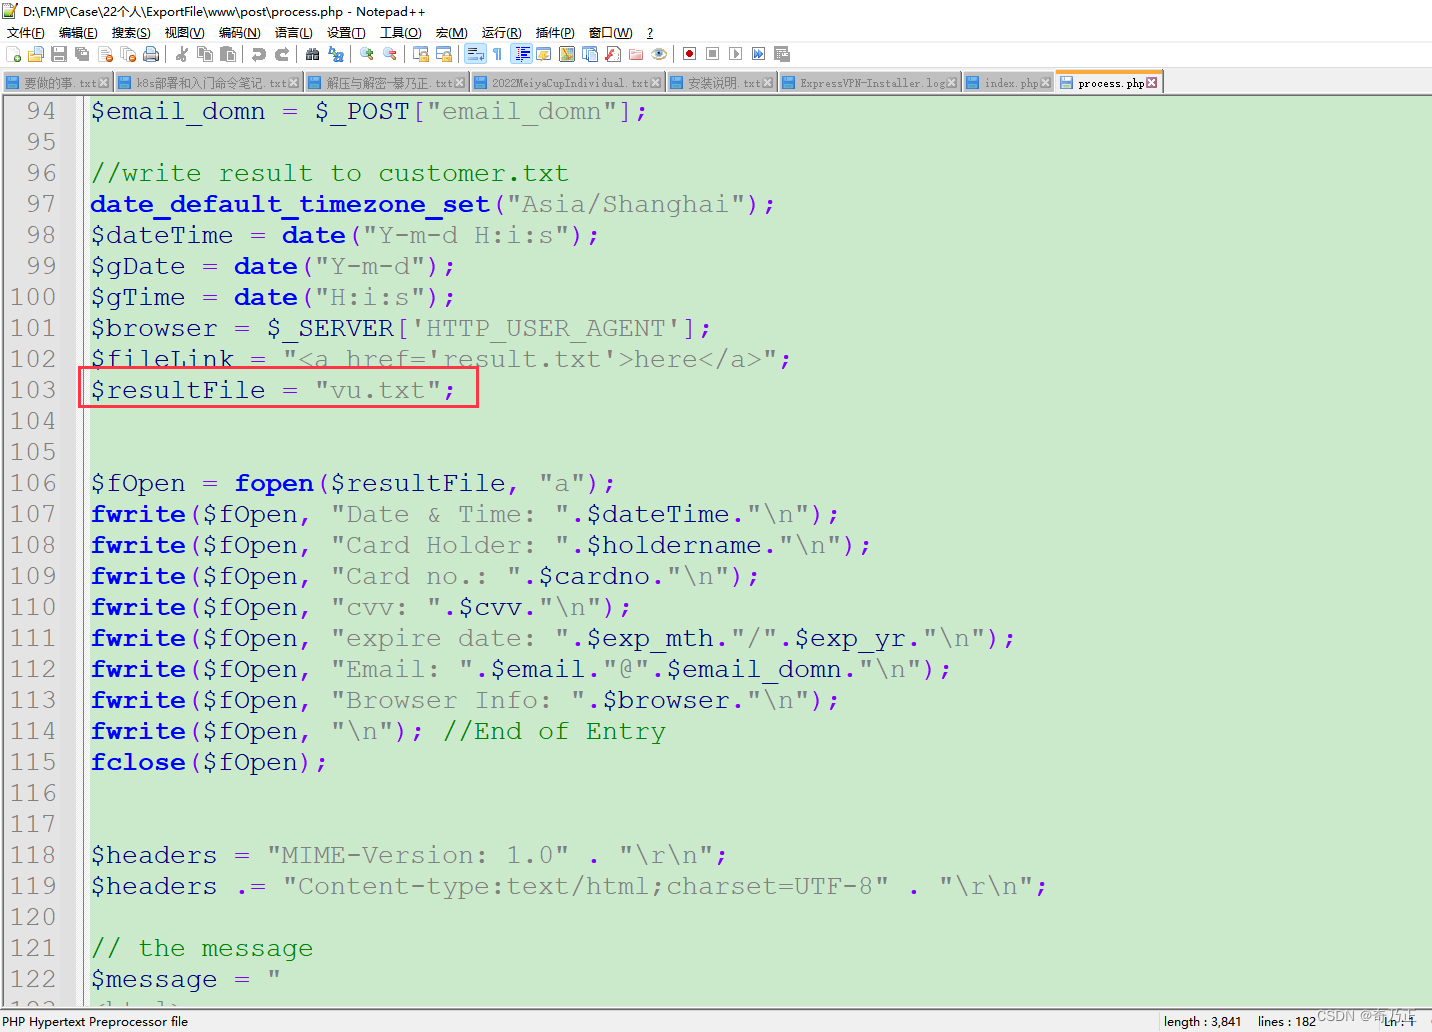Click the Stop Recording macro button

[x=712, y=54]
